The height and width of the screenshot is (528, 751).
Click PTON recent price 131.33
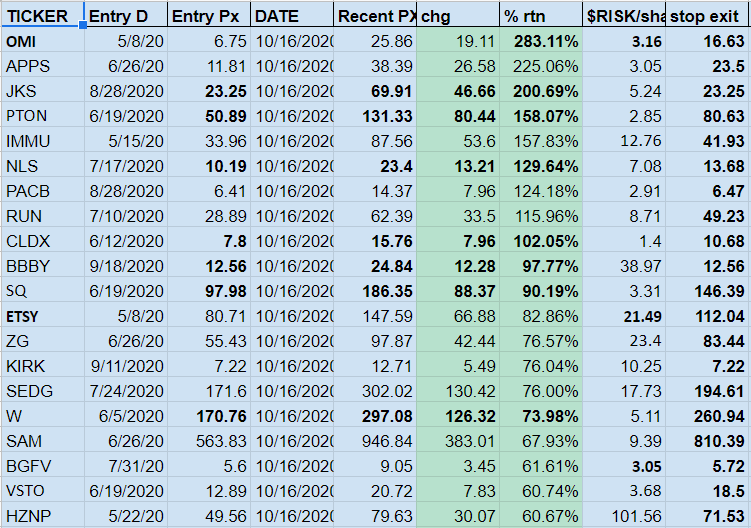pos(375,115)
